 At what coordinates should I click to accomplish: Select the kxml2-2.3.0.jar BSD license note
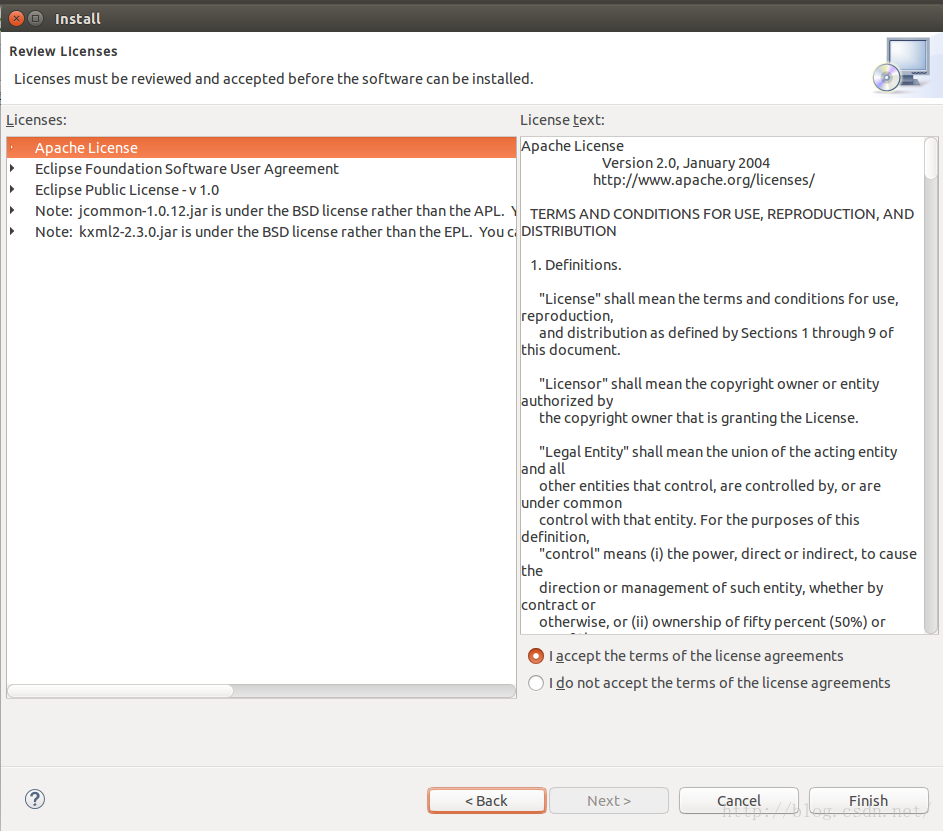click(262, 232)
